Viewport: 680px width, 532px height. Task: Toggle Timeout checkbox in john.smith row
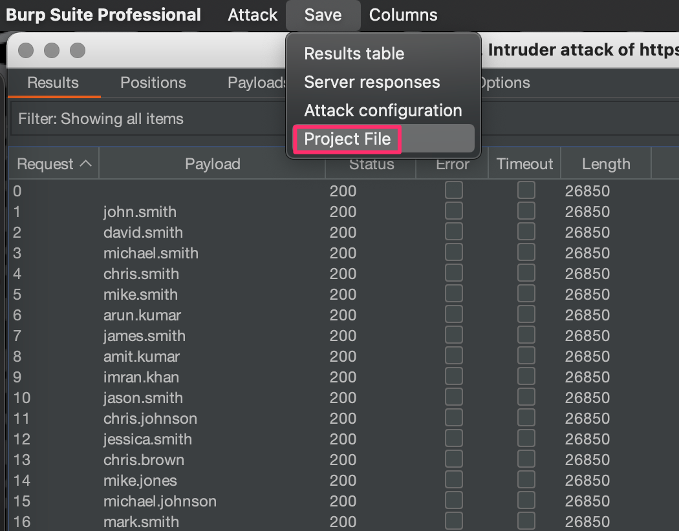point(526,212)
